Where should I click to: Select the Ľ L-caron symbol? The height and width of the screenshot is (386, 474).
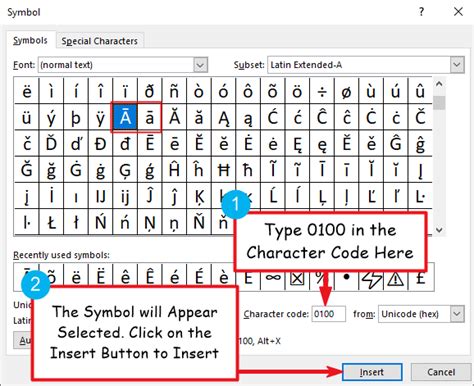(371, 196)
